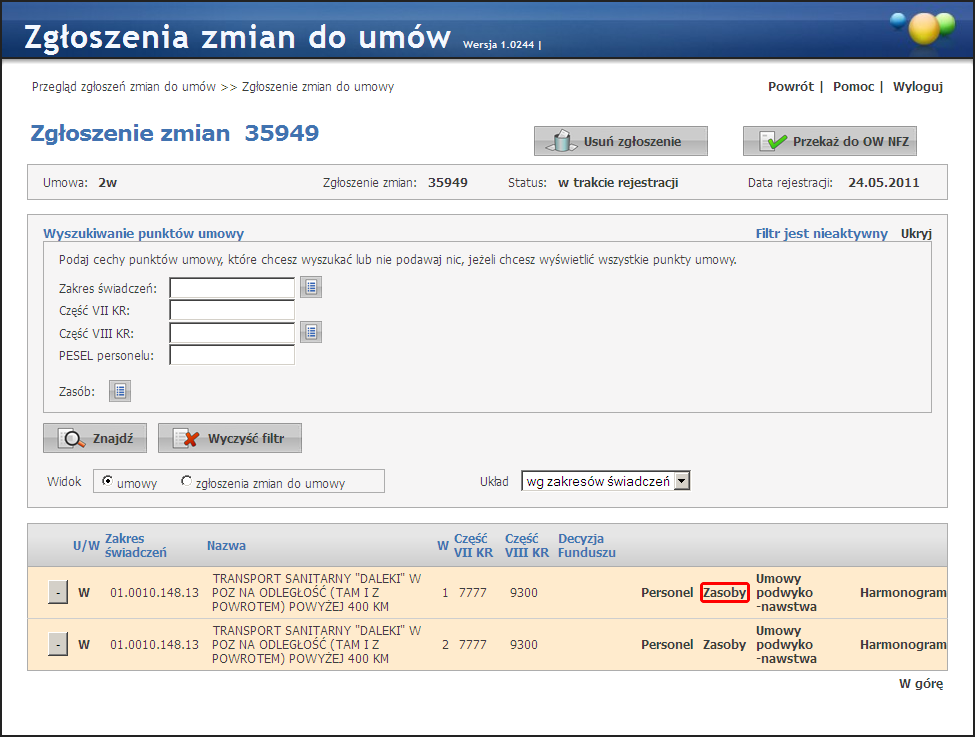Screen dimensions: 975x737
Task: Collapse the first table row with minus button
Action: point(58,593)
